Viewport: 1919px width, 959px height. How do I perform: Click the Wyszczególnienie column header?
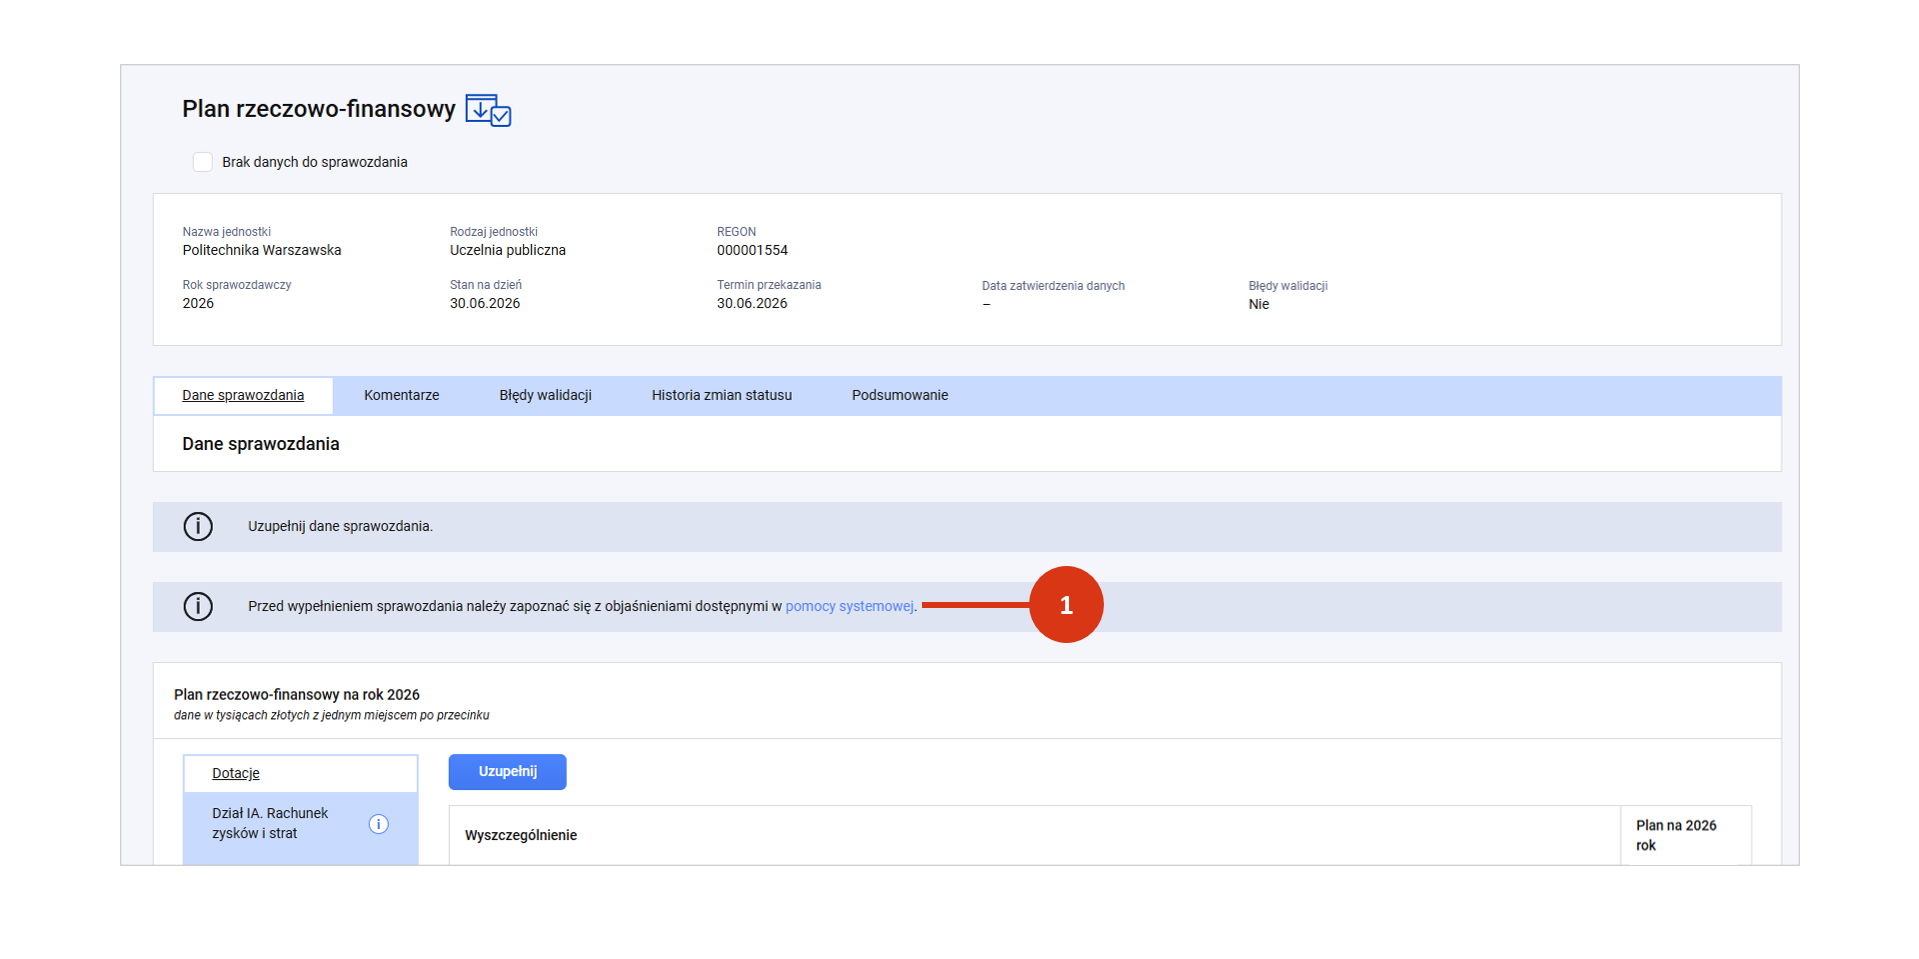(x=520, y=835)
